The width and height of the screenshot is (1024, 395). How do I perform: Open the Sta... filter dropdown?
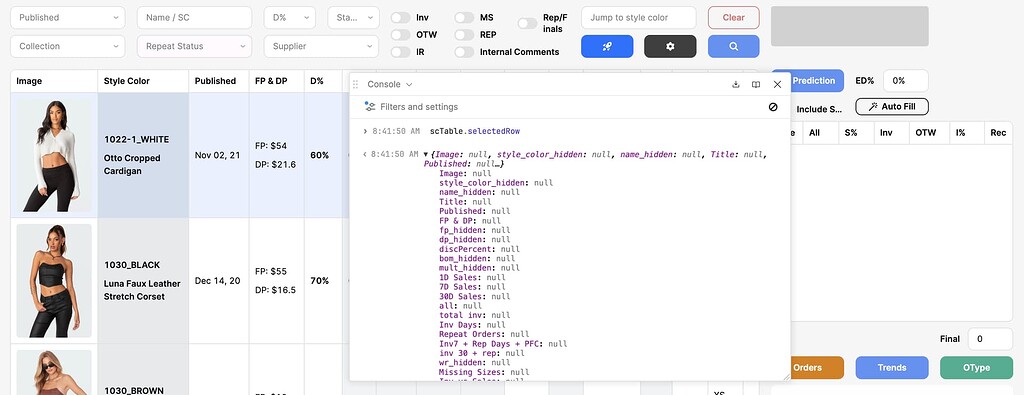(x=353, y=18)
